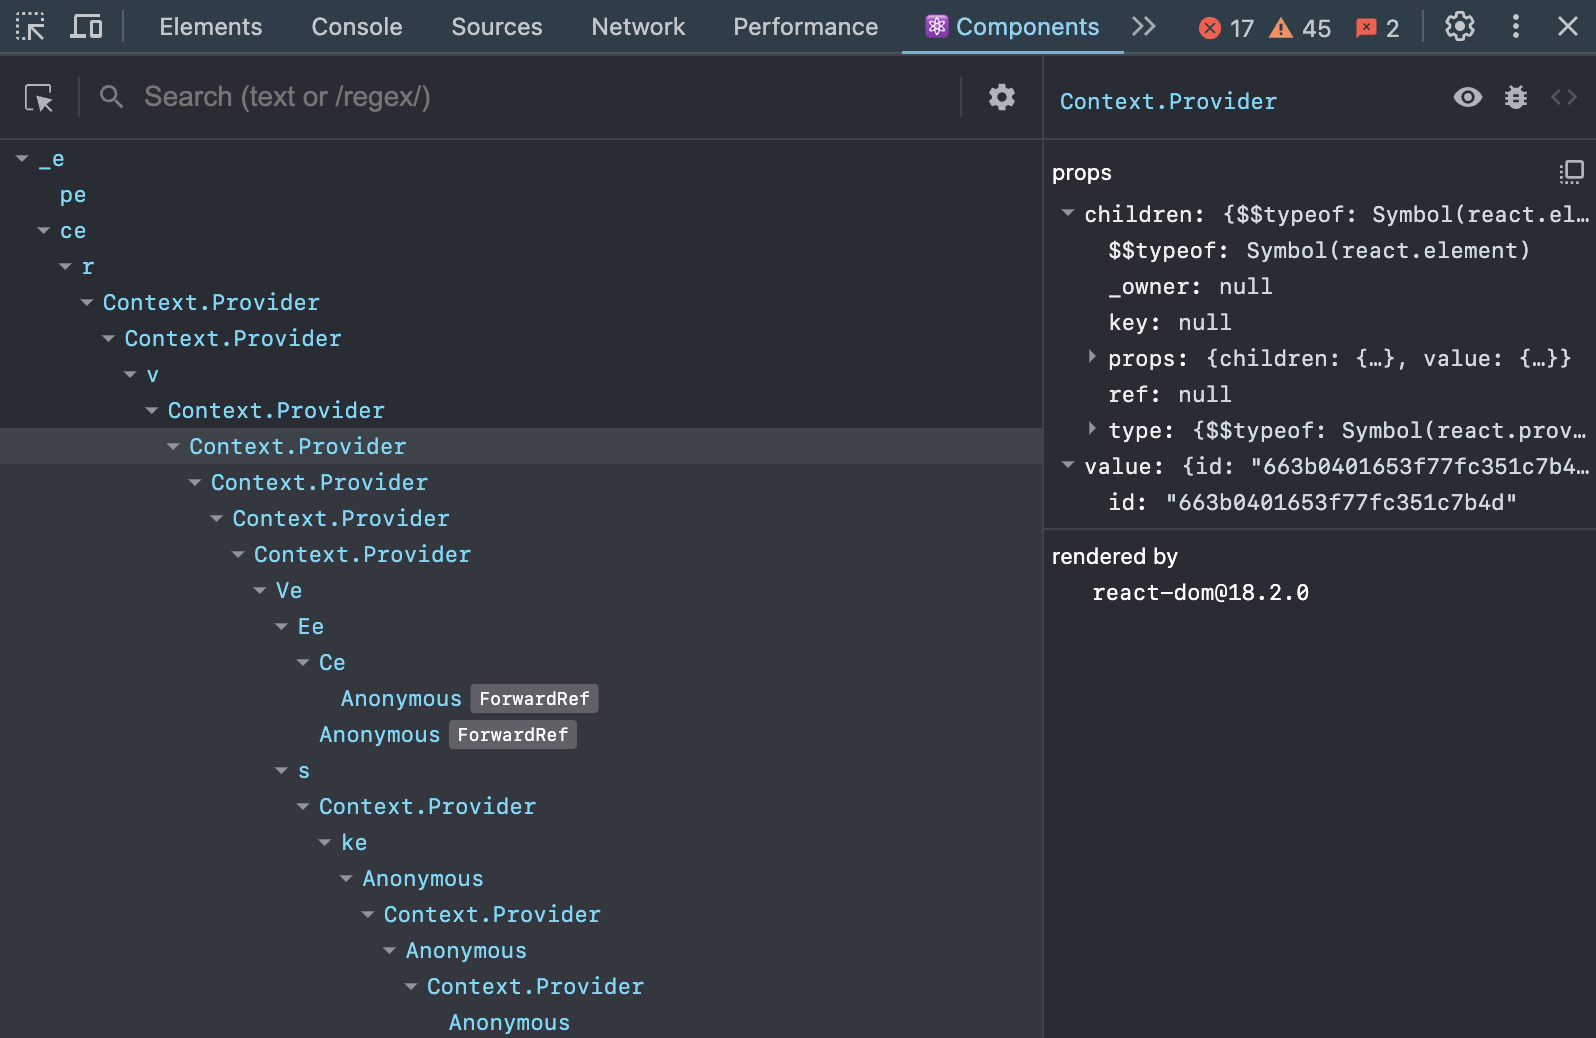
Task: Click the id value "663b0401653f77fc351c7b4d"
Action: click(x=1341, y=502)
